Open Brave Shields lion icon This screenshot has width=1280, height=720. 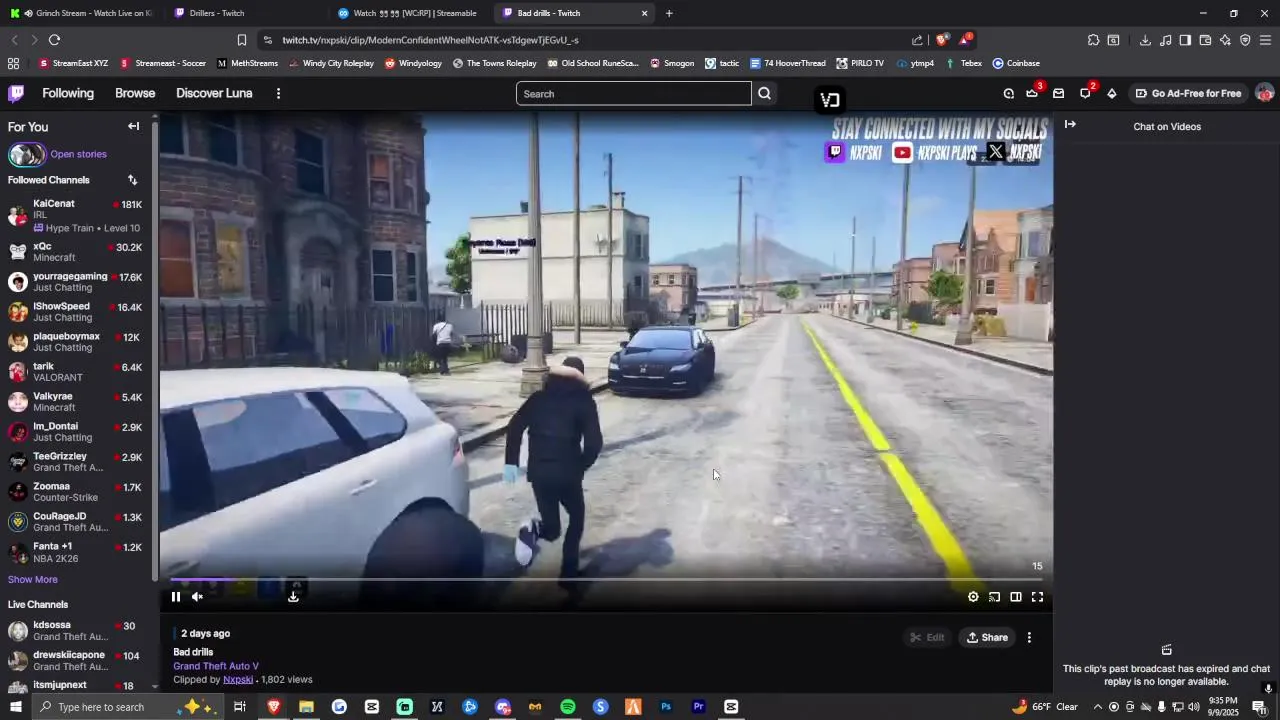pos(942,40)
